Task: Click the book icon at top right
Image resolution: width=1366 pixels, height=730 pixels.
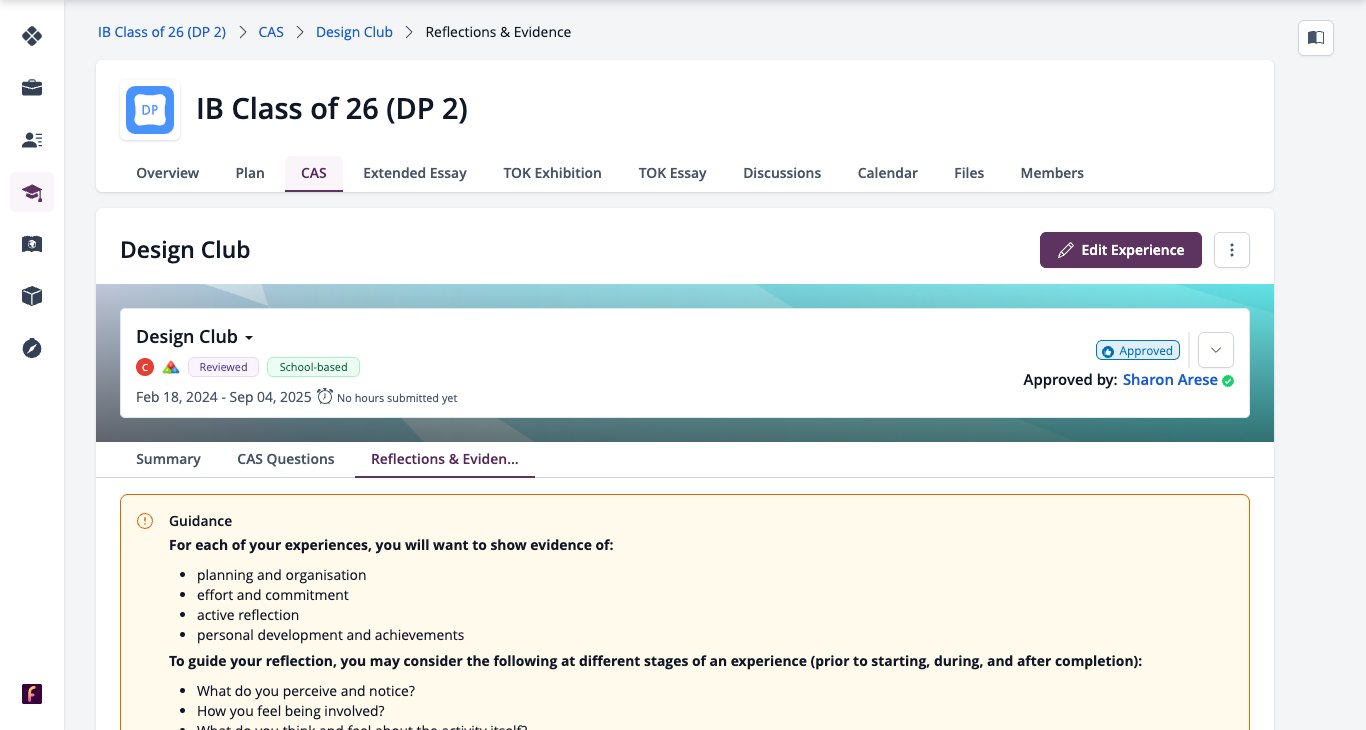Action: pyautogui.click(x=1316, y=38)
